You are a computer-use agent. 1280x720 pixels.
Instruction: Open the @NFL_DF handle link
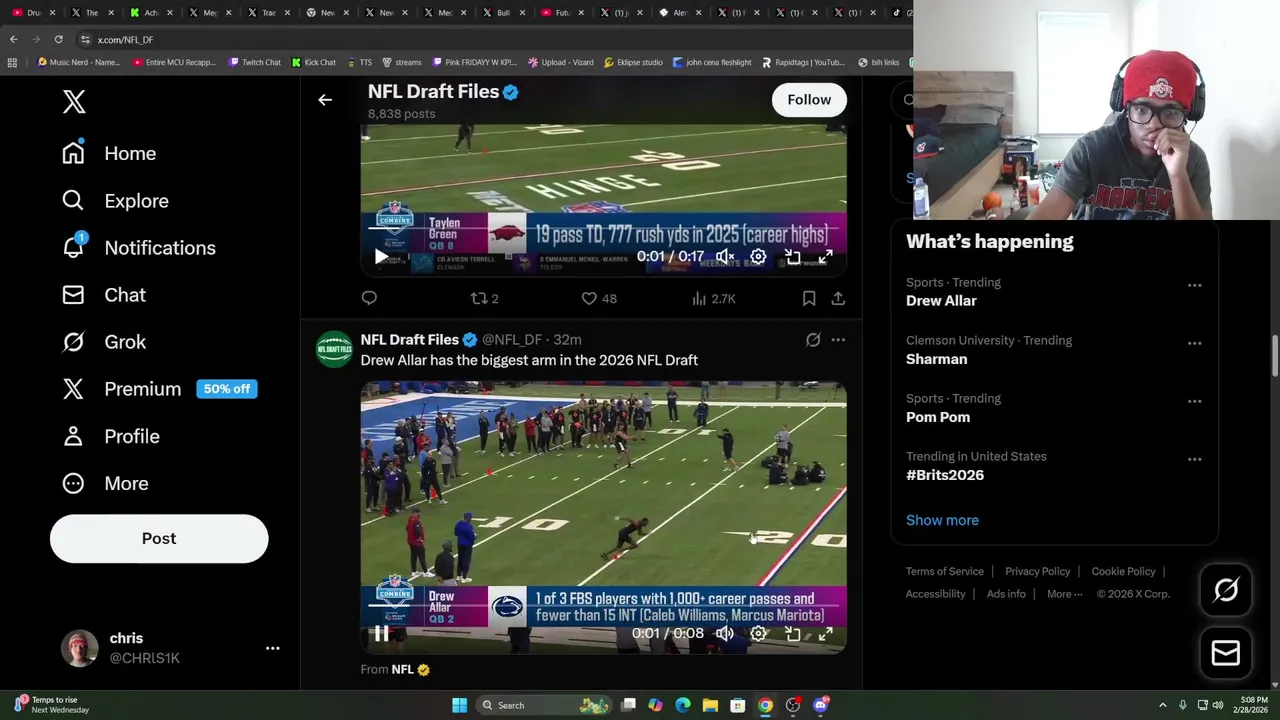(512, 340)
